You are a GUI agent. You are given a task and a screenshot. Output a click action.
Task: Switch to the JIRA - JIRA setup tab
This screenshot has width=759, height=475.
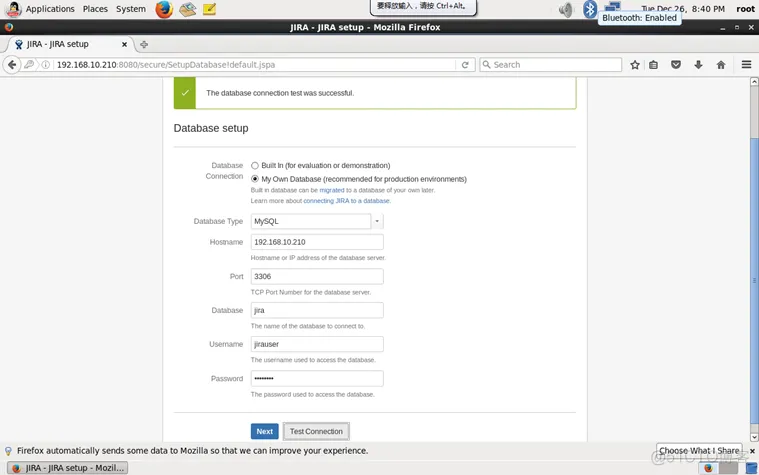click(x=68, y=44)
